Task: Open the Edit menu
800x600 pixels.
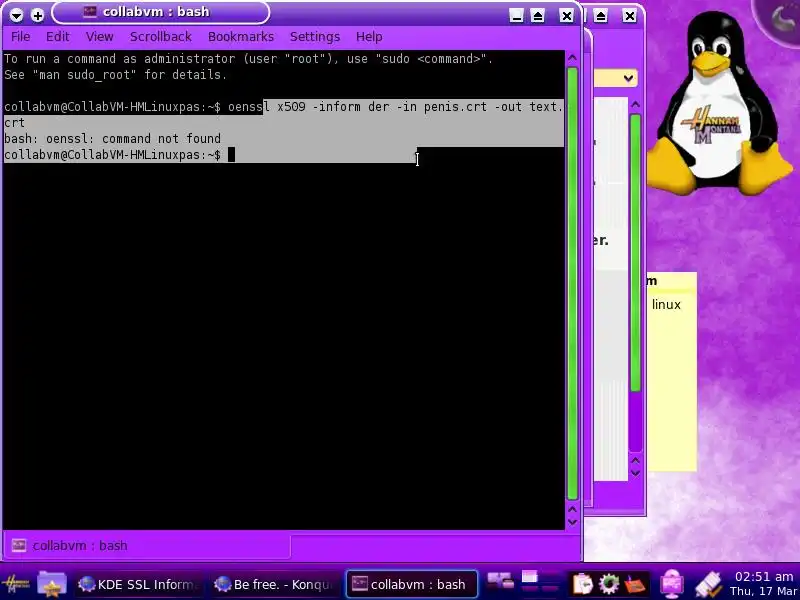Action: [57, 37]
